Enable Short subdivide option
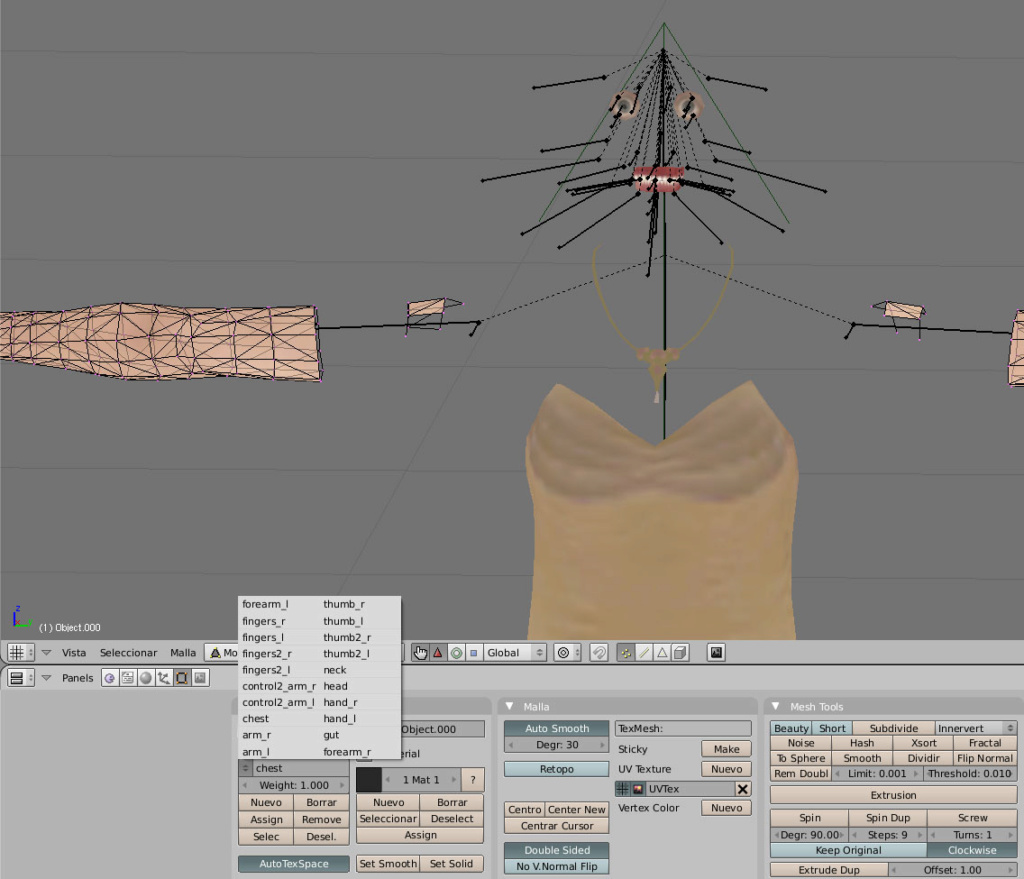 (832, 728)
